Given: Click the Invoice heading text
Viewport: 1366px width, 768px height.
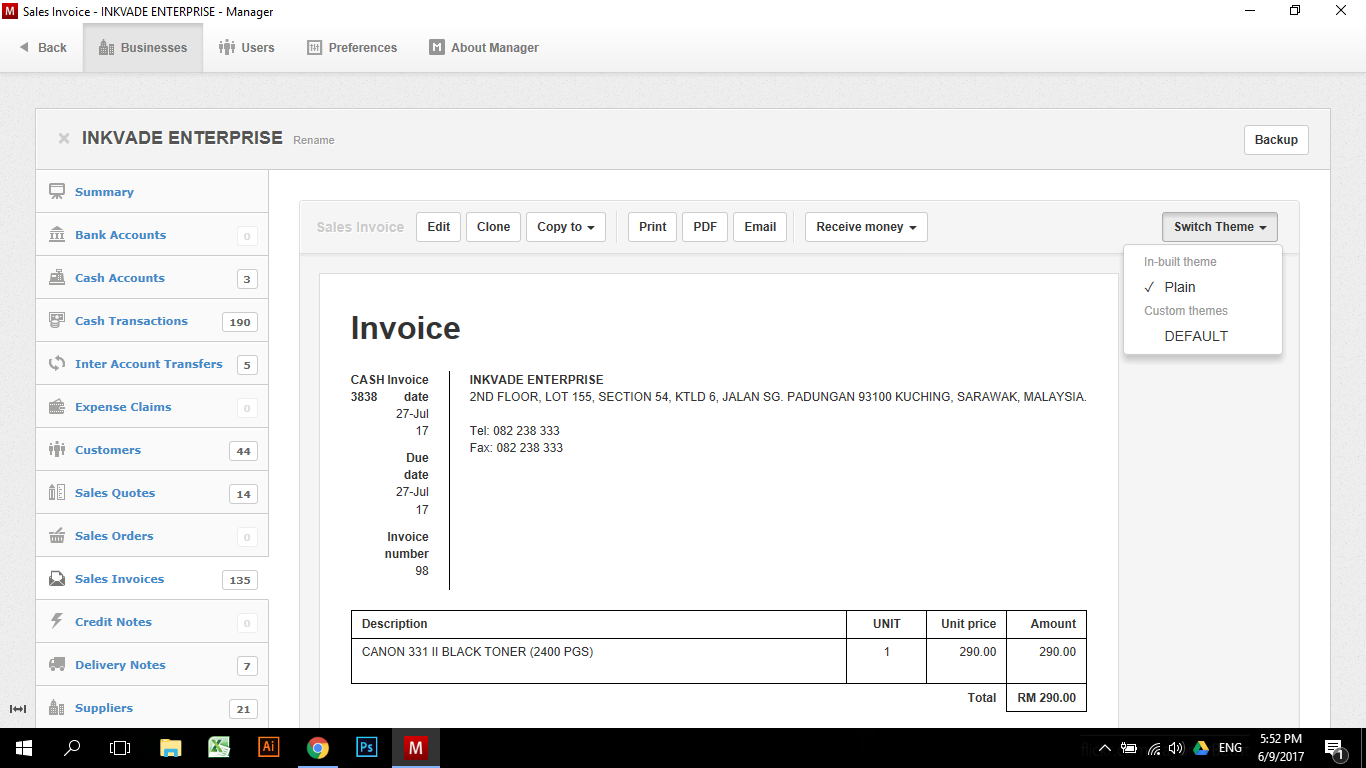Looking at the screenshot, I should click(406, 328).
